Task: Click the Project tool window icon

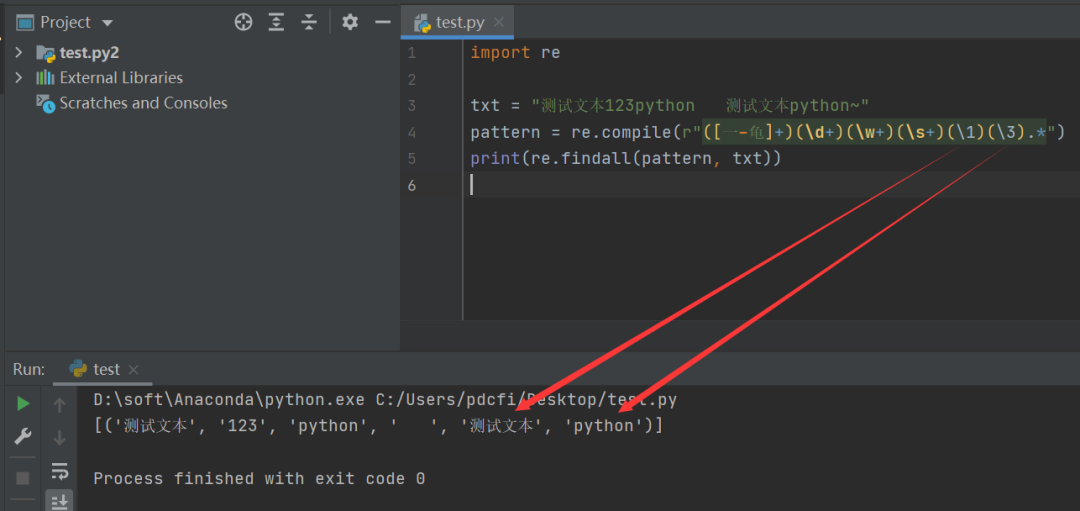Action: 25,23
